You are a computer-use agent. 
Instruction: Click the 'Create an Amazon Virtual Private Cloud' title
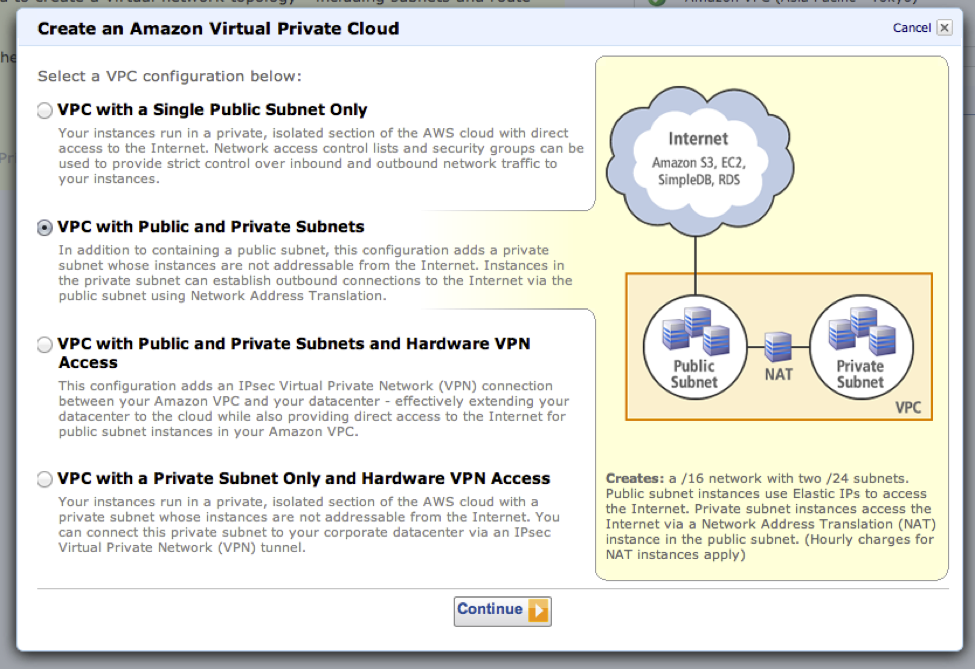tap(218, 29)
